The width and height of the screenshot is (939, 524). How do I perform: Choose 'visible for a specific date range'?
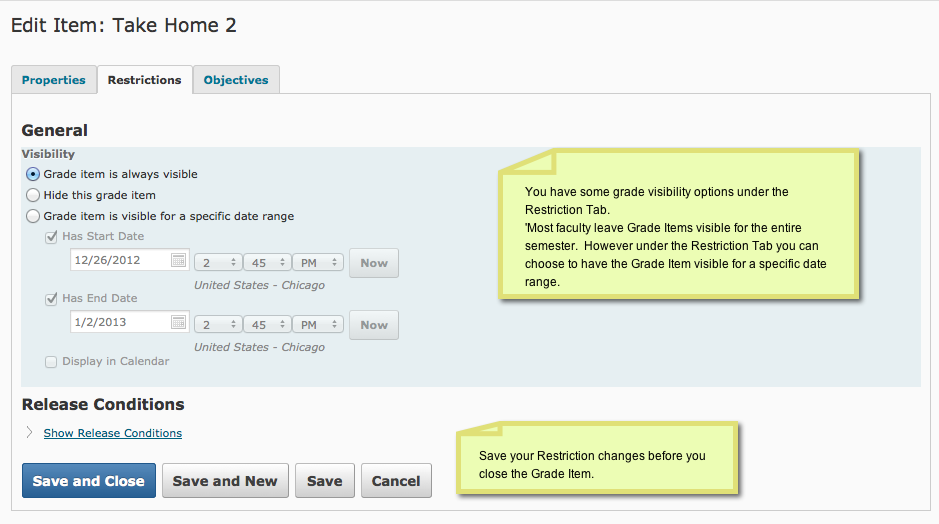(33, 216)
